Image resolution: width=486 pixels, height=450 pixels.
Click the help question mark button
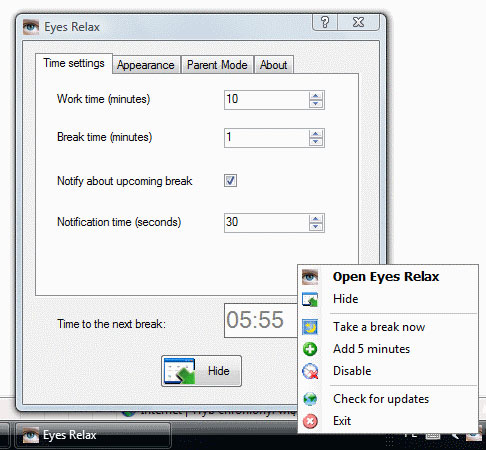pyautogui.click(x=325, y=22)
